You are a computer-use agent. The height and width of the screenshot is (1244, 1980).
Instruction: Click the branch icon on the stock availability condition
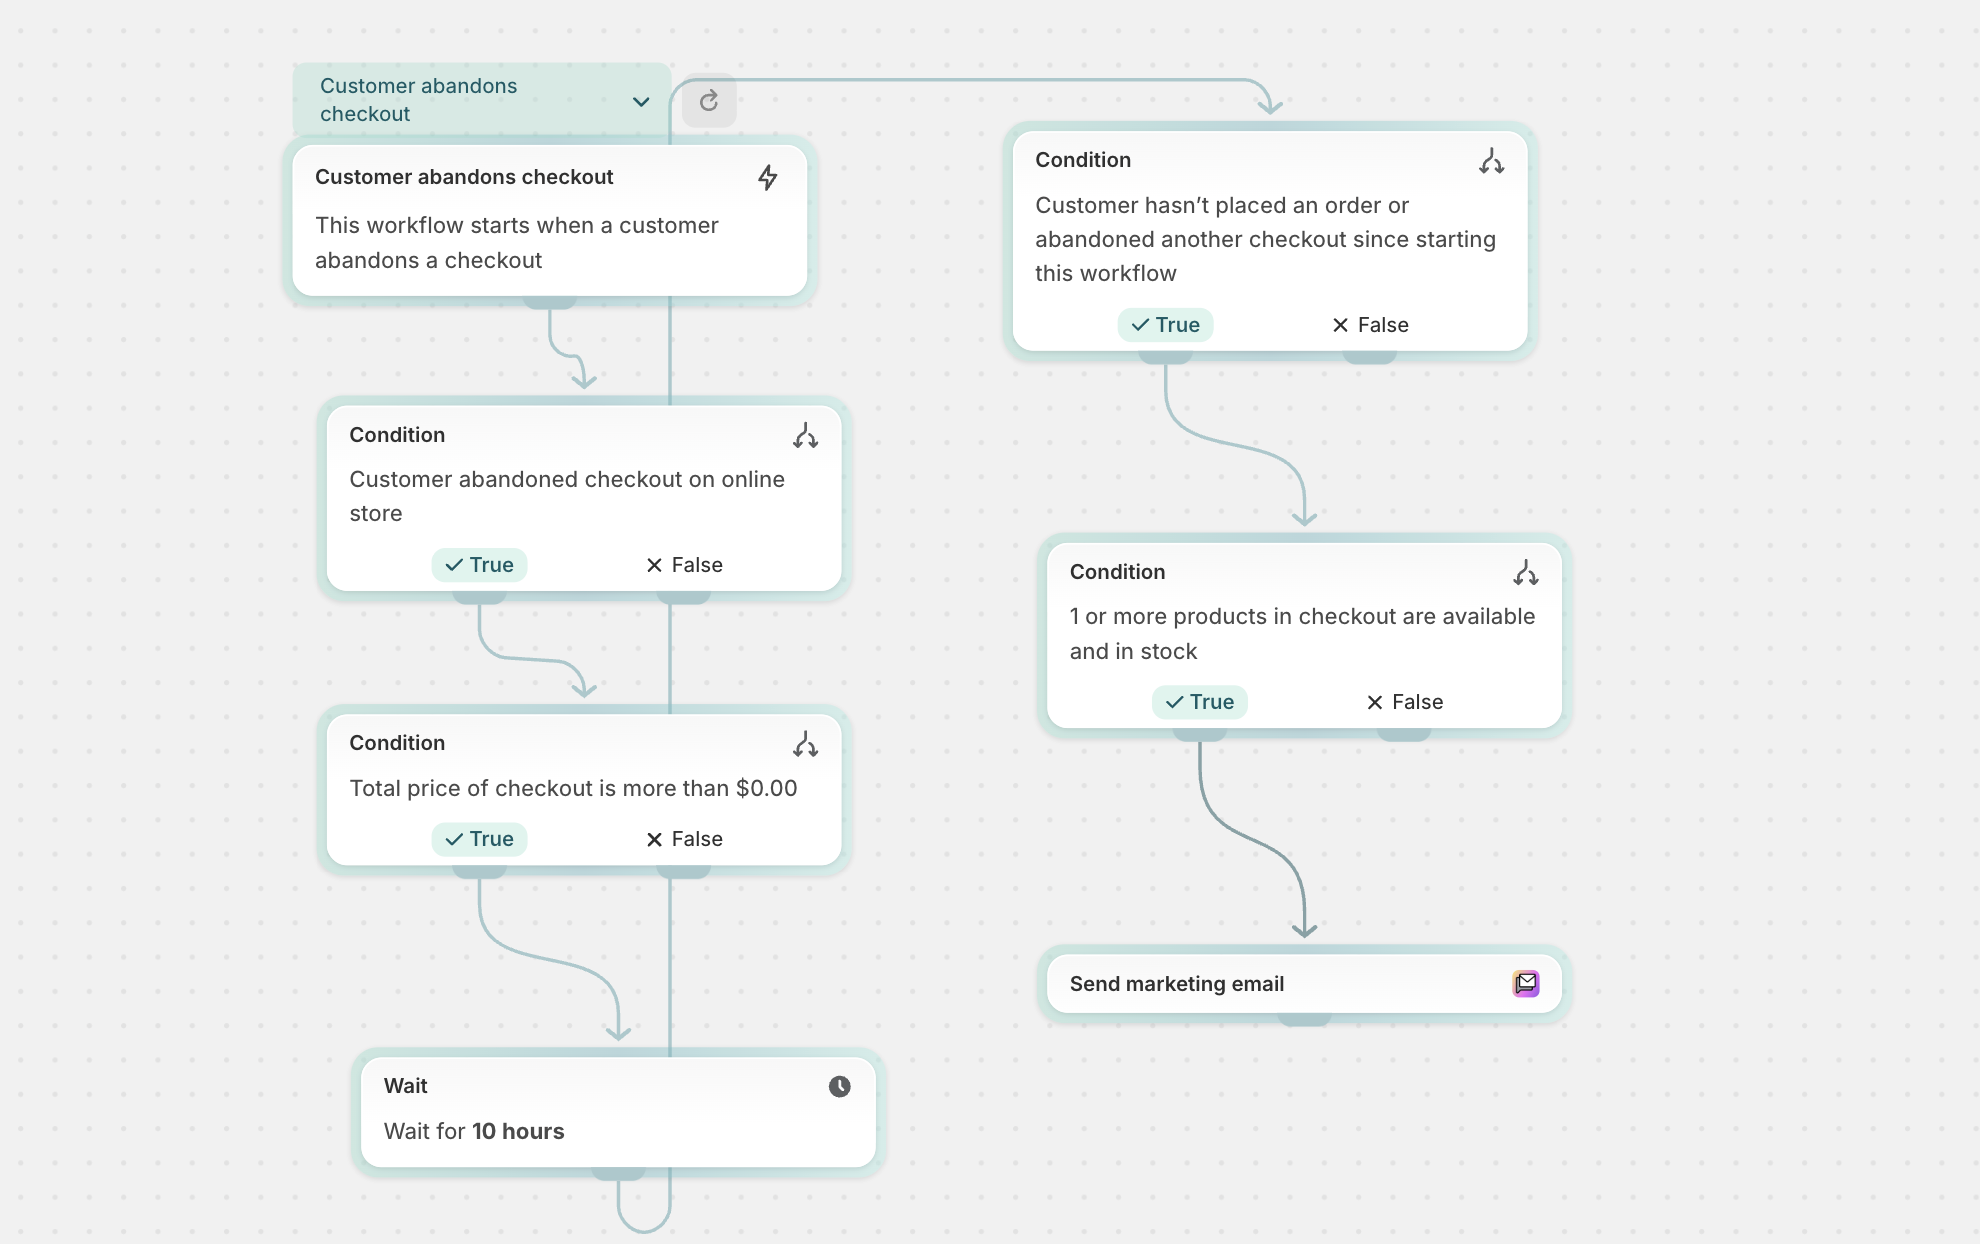click(1525, 571)
